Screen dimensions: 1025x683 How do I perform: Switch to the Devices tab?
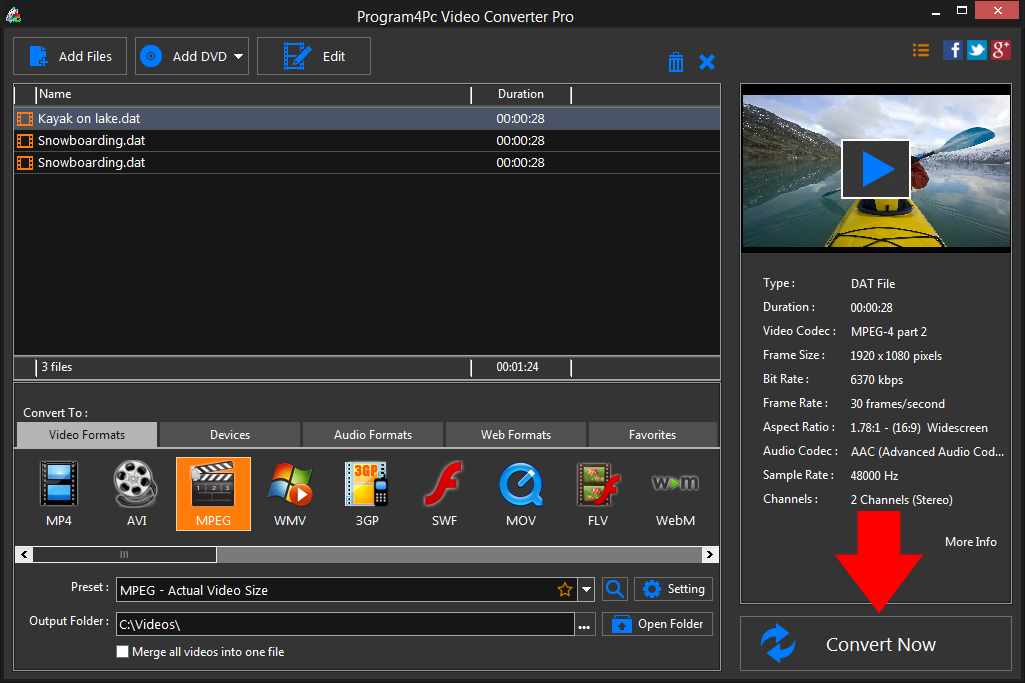click(x=230, y=435)
